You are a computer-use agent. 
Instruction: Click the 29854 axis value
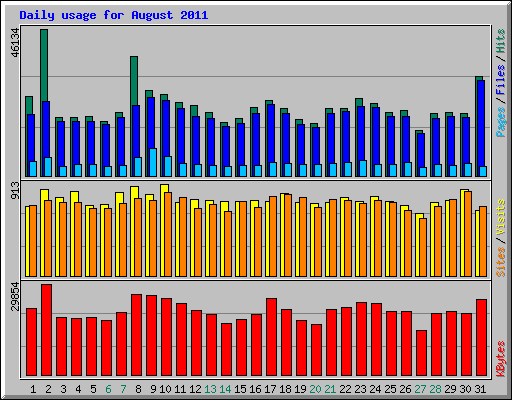pos(15,296)
